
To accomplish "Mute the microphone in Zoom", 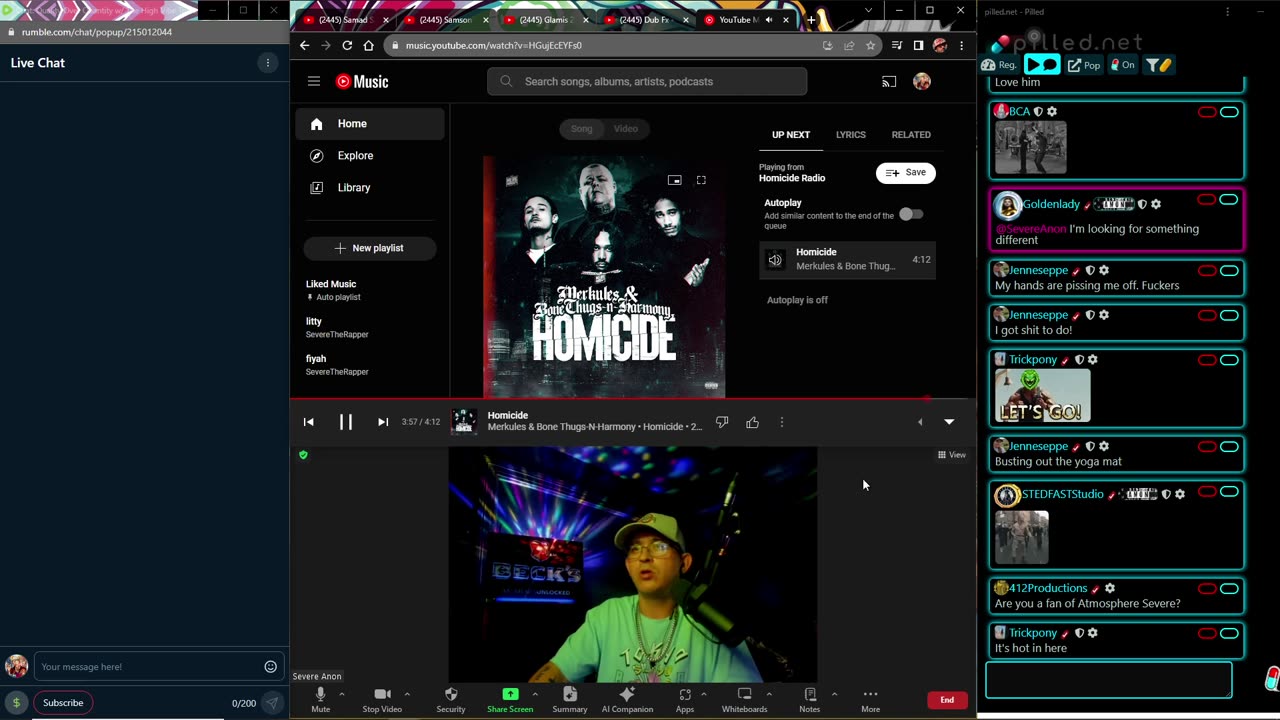I will [320, 699].
